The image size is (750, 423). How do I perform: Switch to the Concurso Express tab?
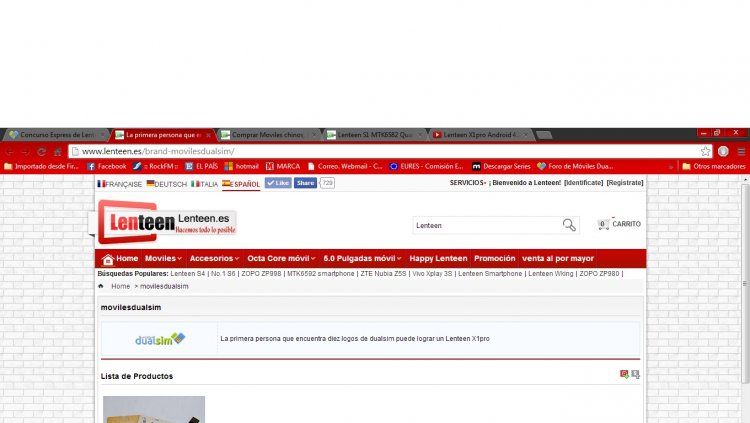[x=56, y=135]
